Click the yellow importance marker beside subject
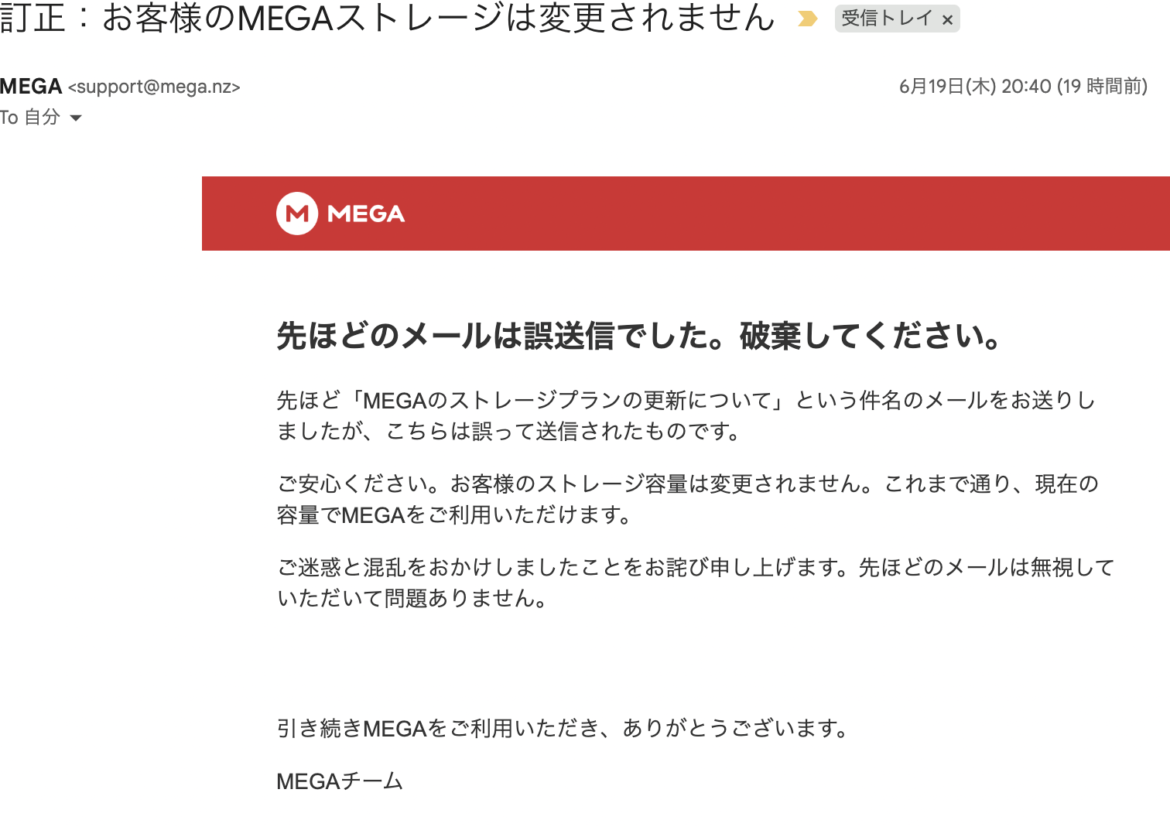 pyautogui.click(x=807, y=19)
